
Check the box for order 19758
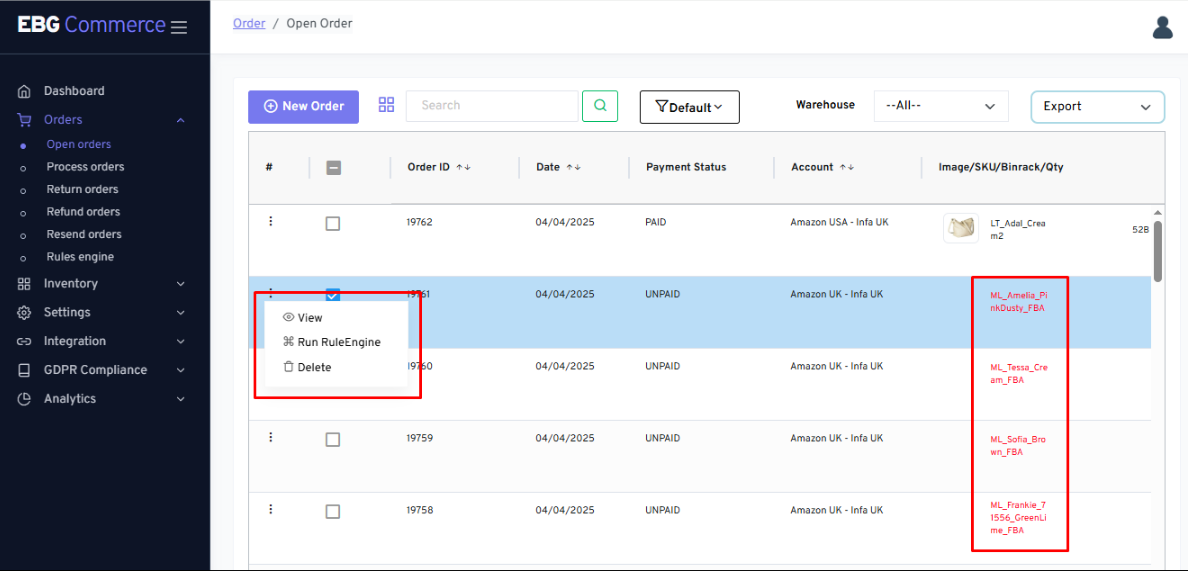pos(333,511)
